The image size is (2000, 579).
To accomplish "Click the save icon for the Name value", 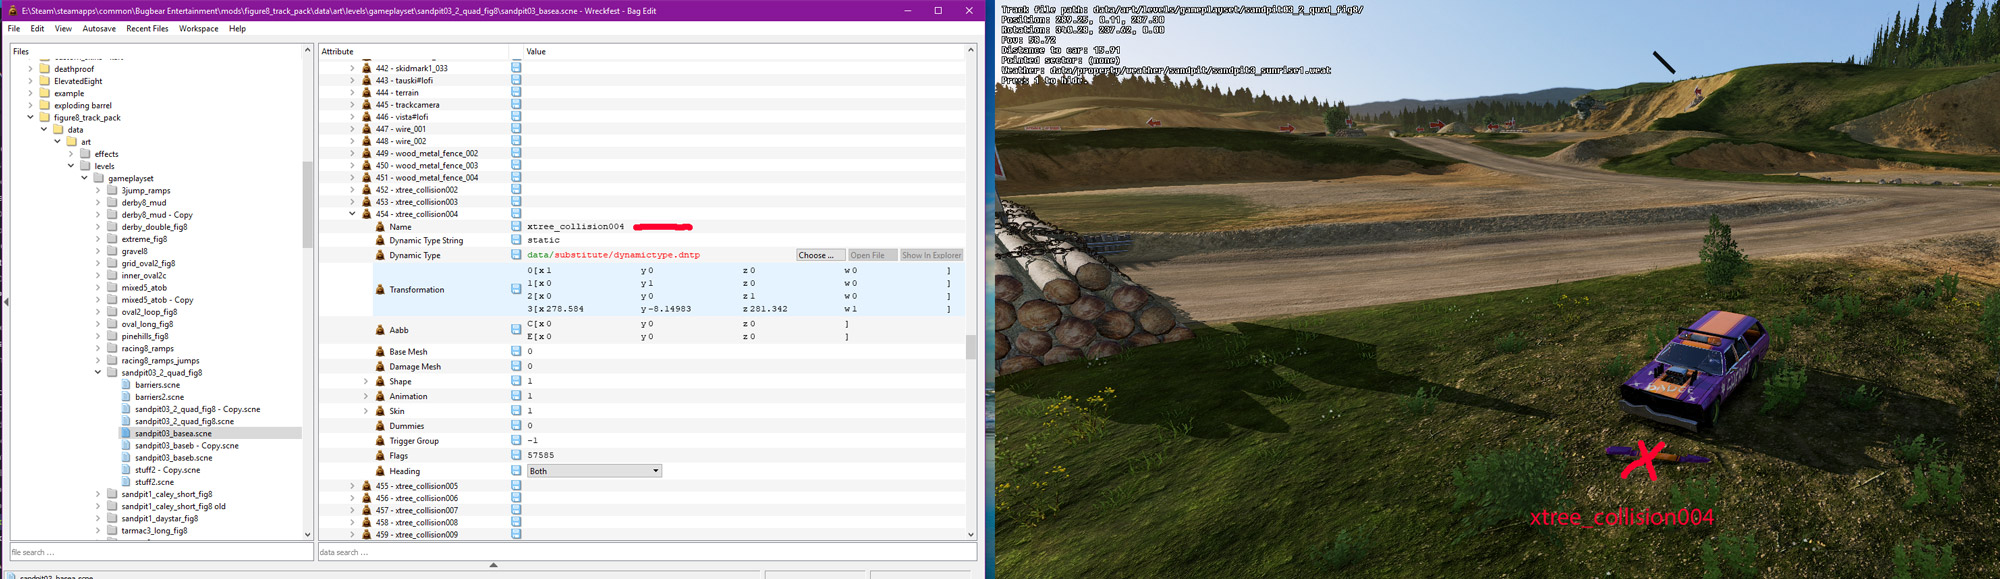I will [x=516, y=227].
